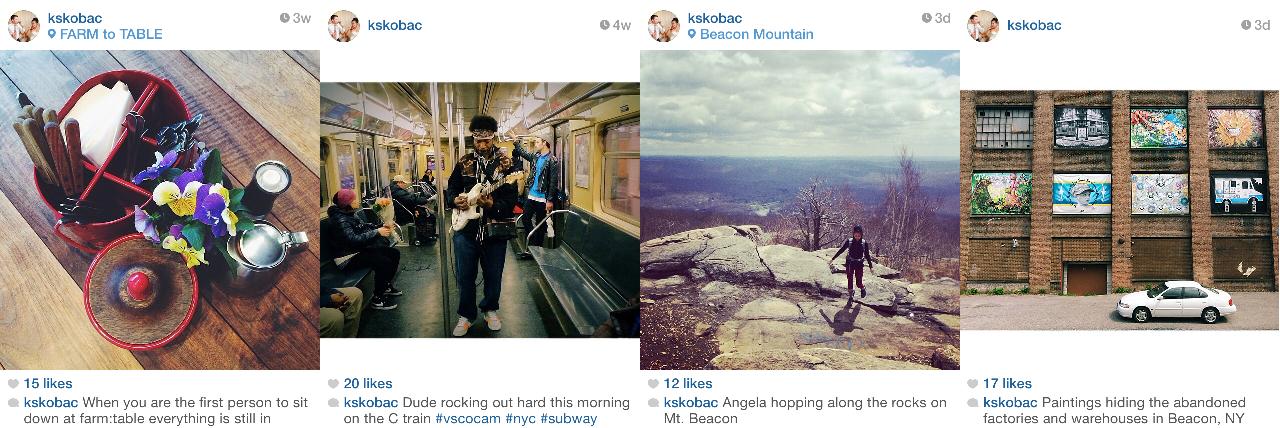Open the #vscocam hashtag
Viewport: 1280px width, 428px height.
coord(468,419)
